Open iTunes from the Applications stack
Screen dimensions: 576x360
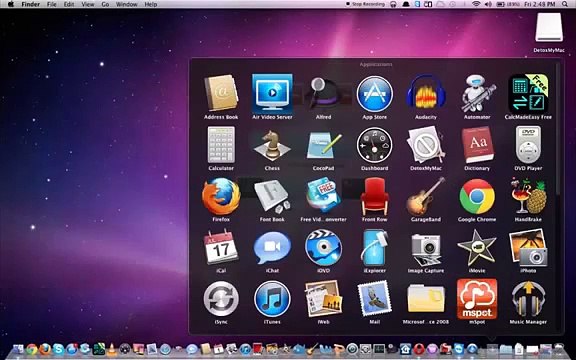click(x=272, y=299)
